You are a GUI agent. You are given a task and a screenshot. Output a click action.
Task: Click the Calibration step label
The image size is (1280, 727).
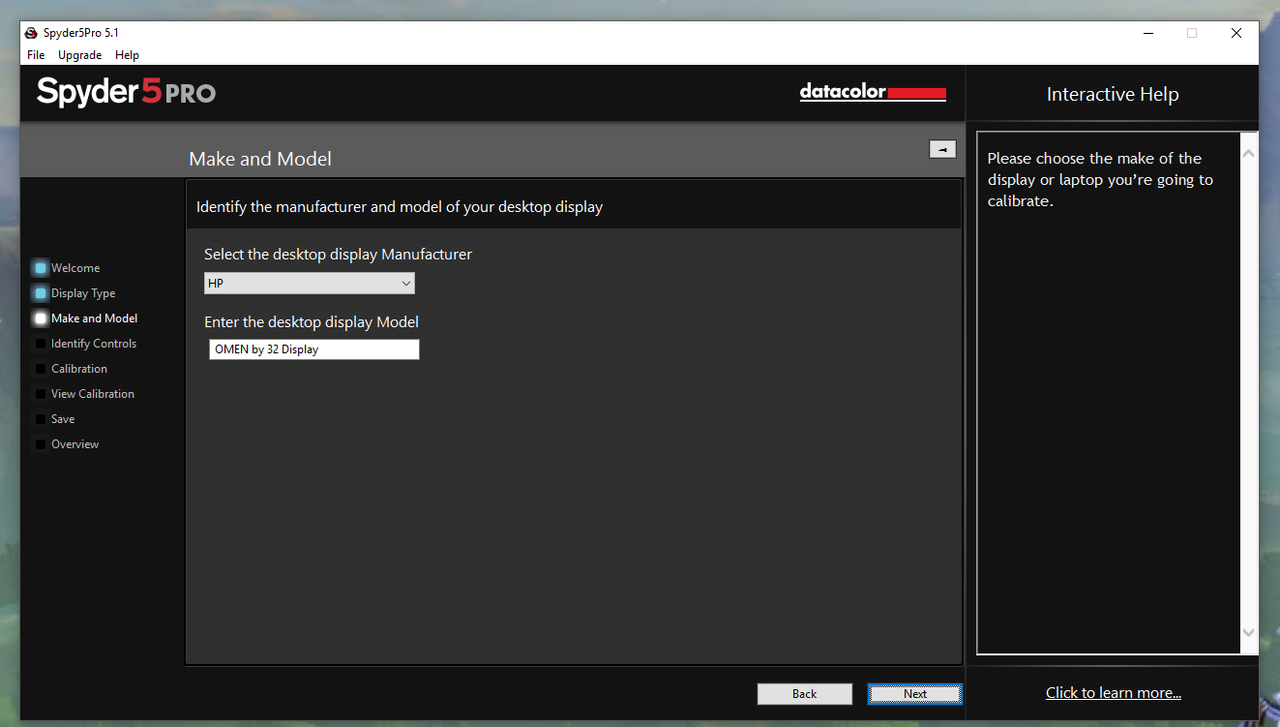79,369
